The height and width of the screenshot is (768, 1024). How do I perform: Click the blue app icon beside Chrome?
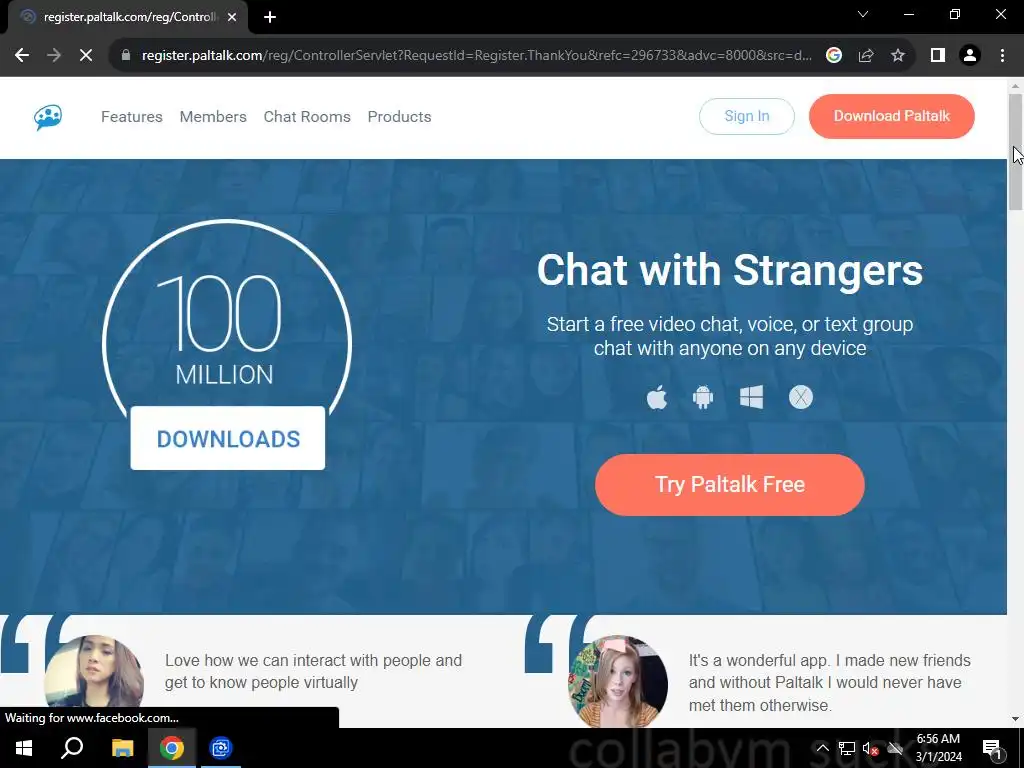(x=221, y=748)
